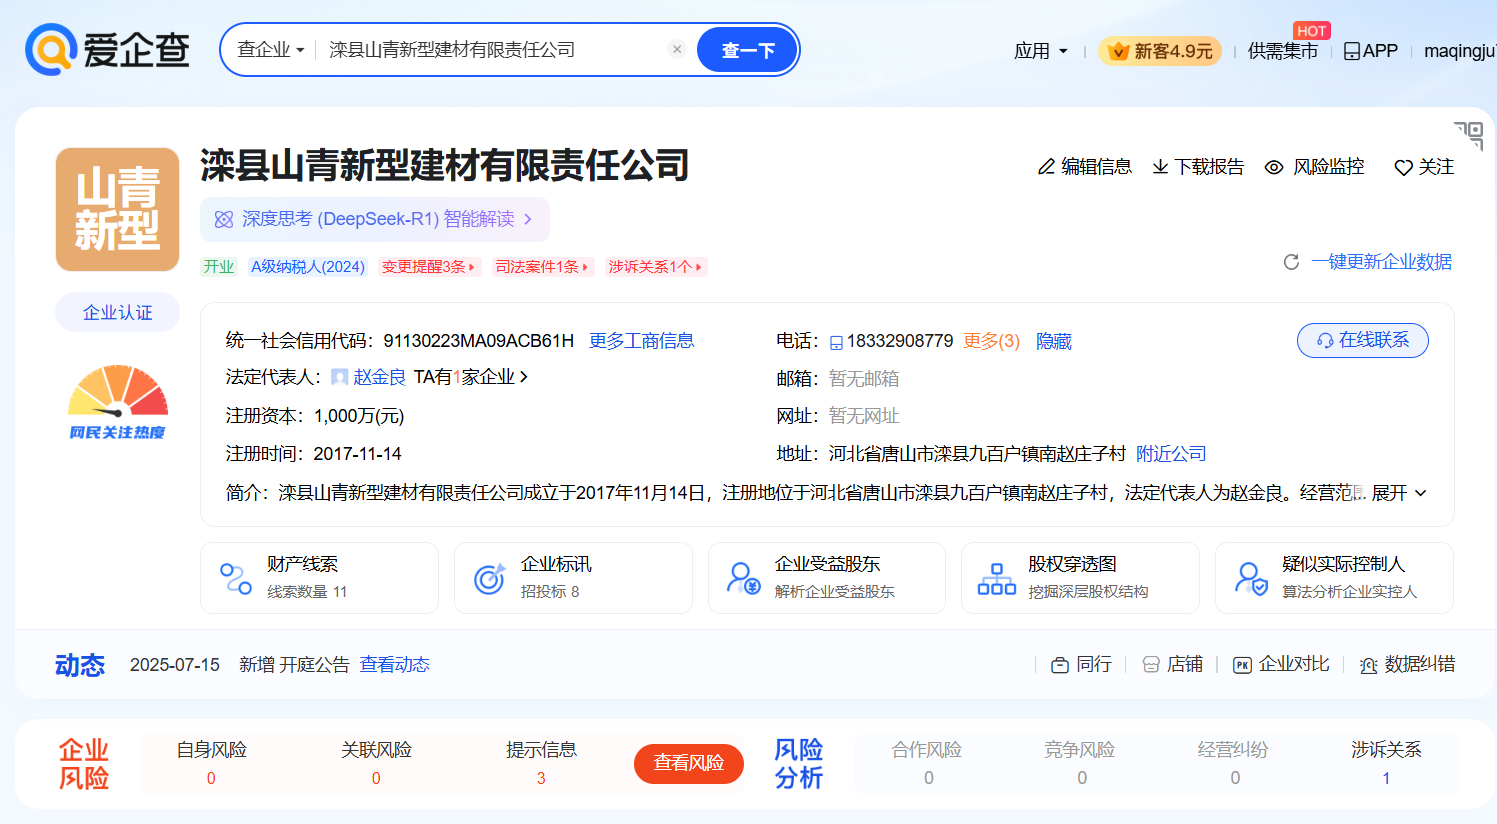Open the property clues card
Screen dimensions: 1497x824
(319, 577)
